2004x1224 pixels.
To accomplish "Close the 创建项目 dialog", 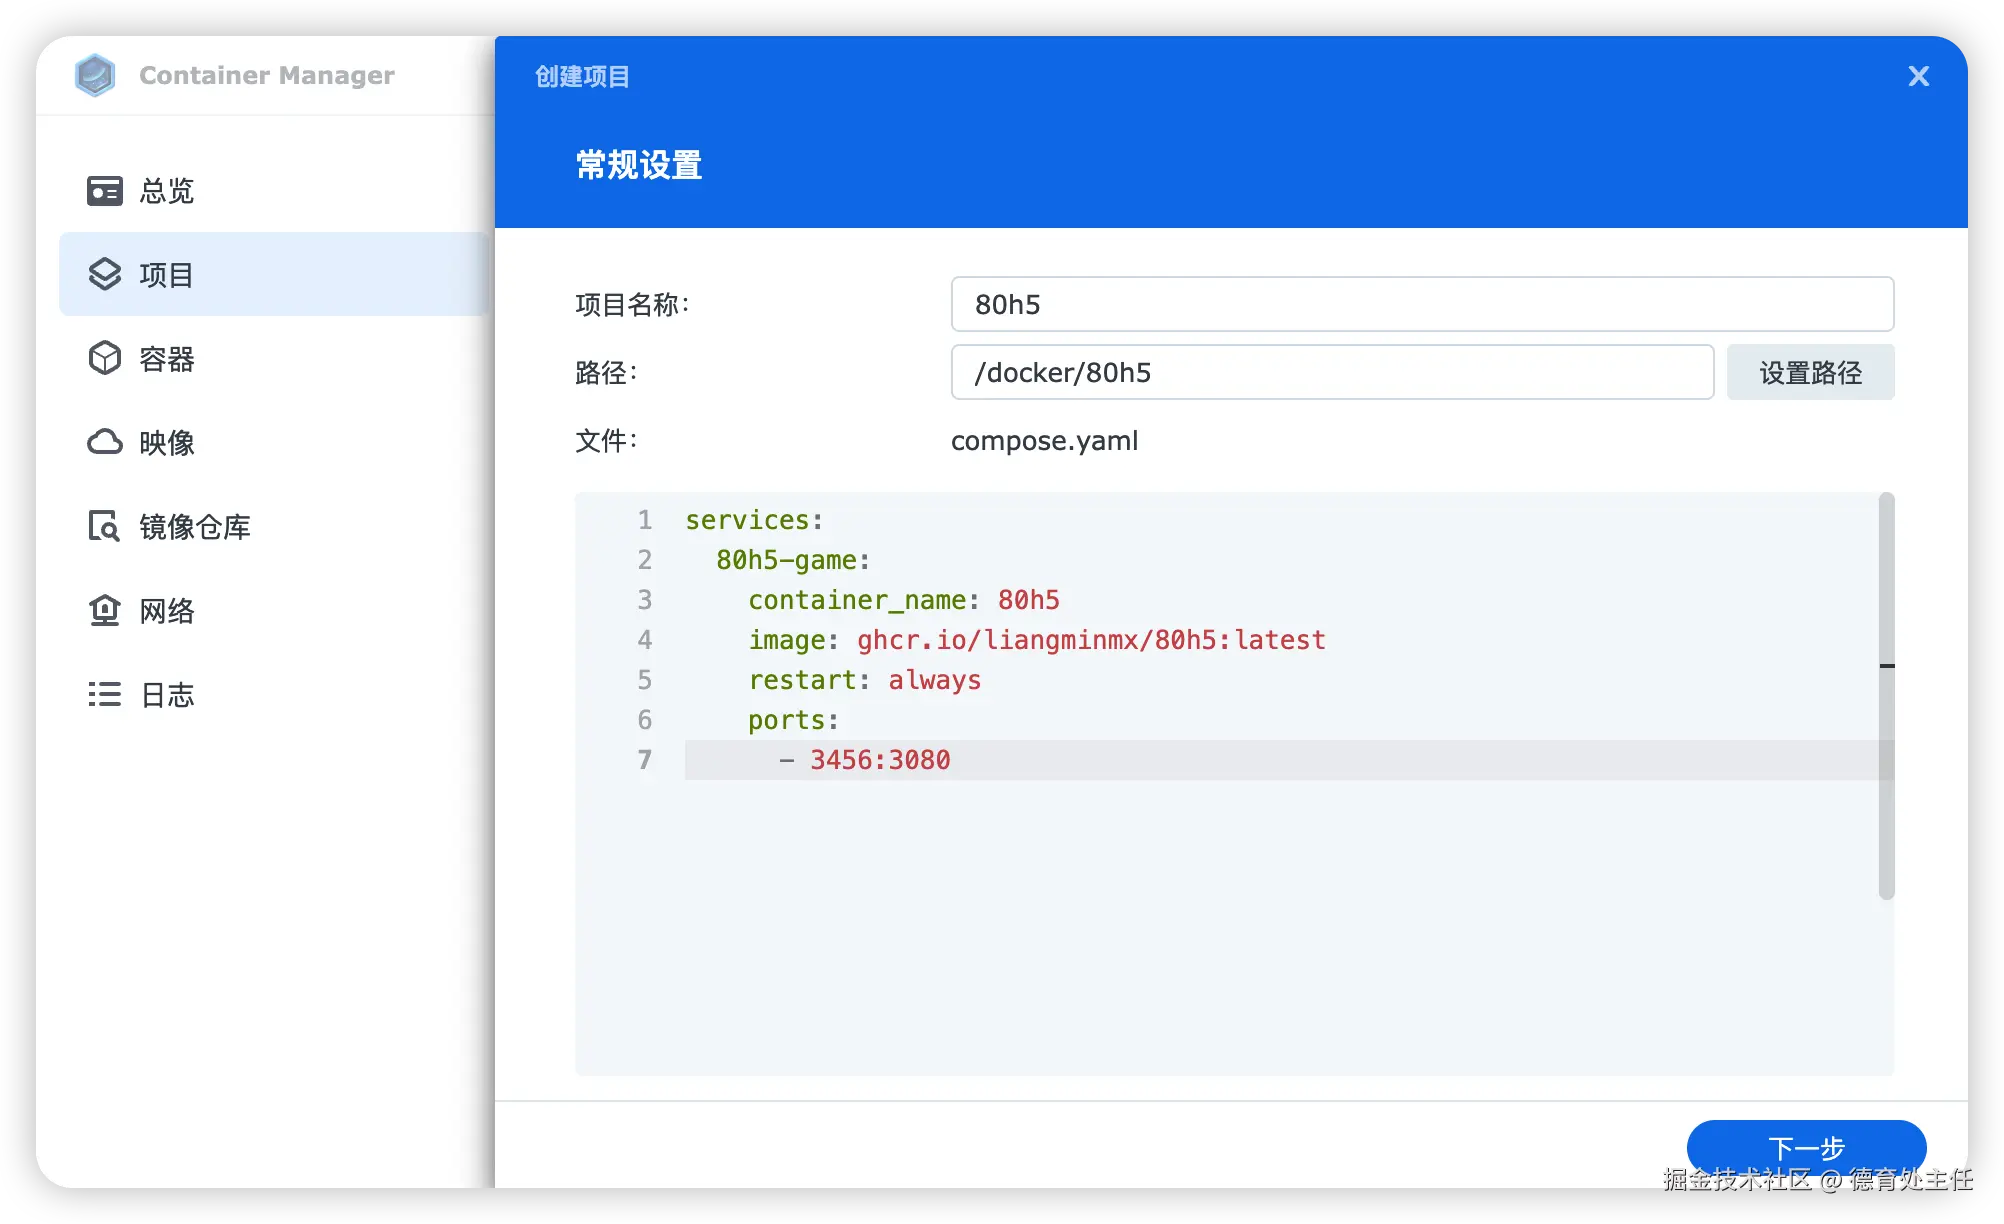I will tap(1918, 76).
